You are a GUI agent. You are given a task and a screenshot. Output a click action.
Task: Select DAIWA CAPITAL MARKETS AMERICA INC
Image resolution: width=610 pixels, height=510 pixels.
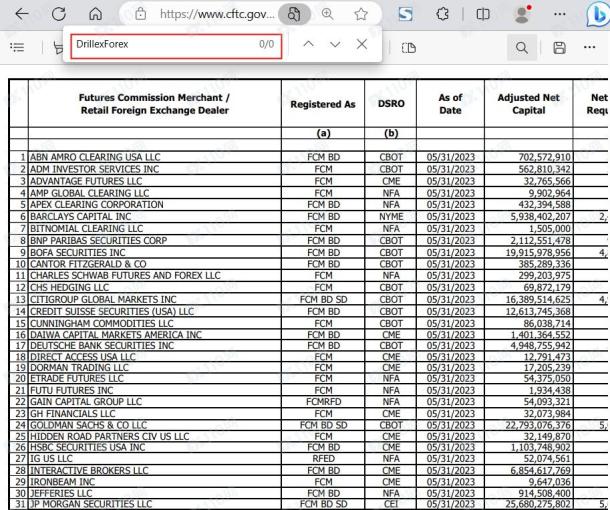[116, 335]
